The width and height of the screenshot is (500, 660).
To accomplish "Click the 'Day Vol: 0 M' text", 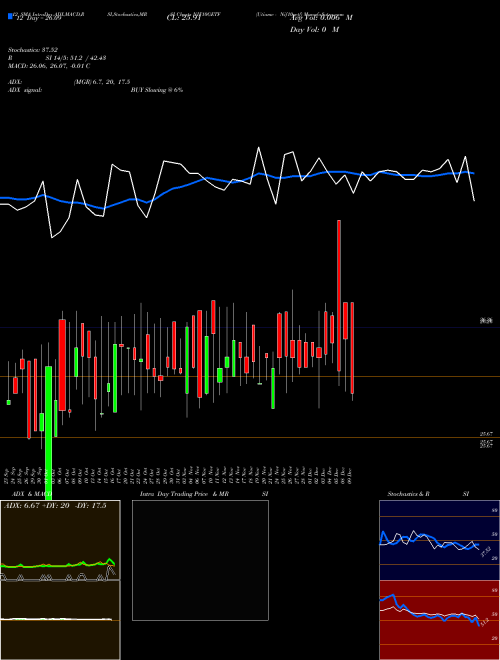I will (314, 30).
